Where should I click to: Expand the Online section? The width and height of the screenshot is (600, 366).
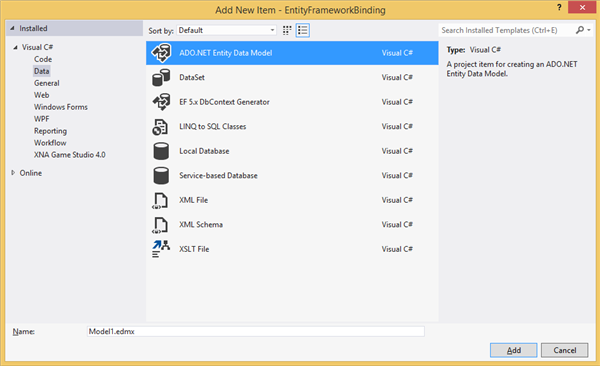(13, 173)
